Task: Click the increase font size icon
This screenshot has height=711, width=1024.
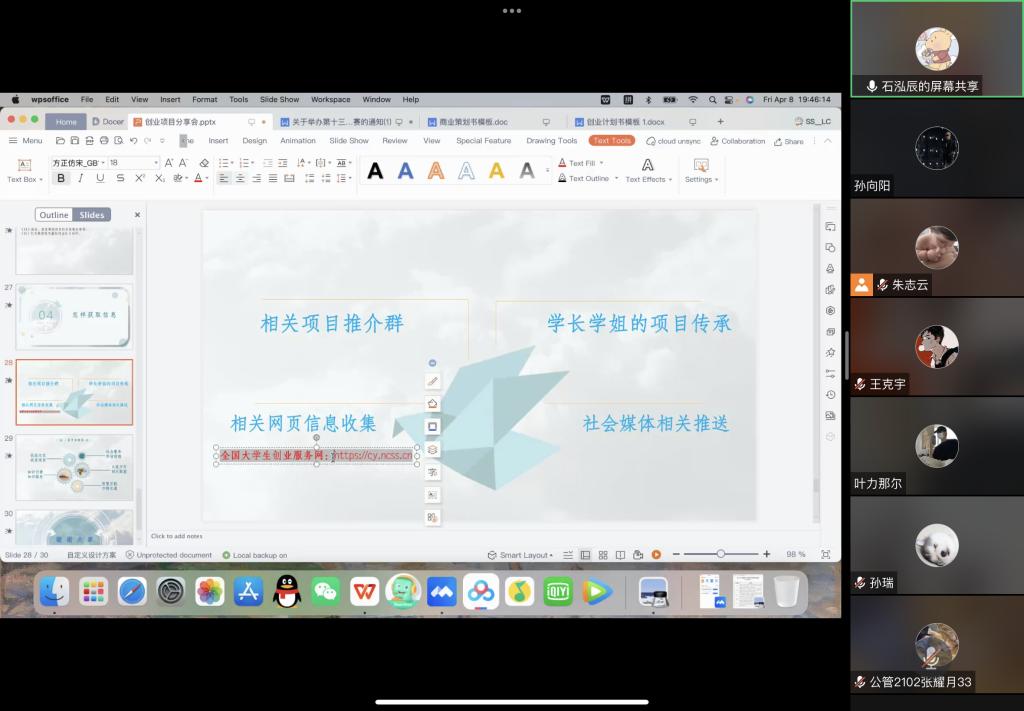Action: (x=168, y=162)
